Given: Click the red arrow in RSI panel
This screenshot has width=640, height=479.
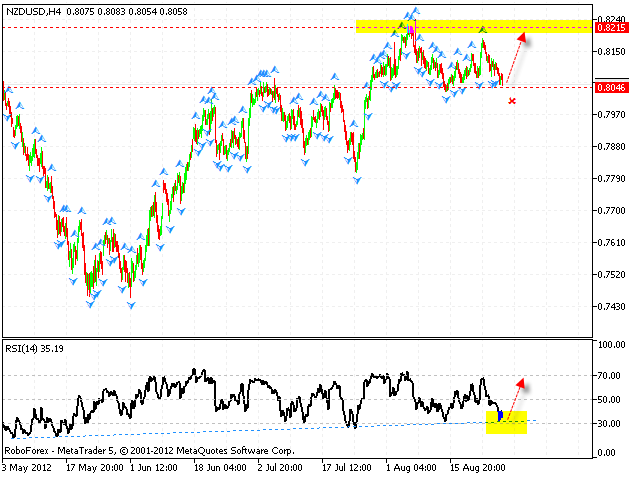Looking at the screenshot, I should coord(512,392).
